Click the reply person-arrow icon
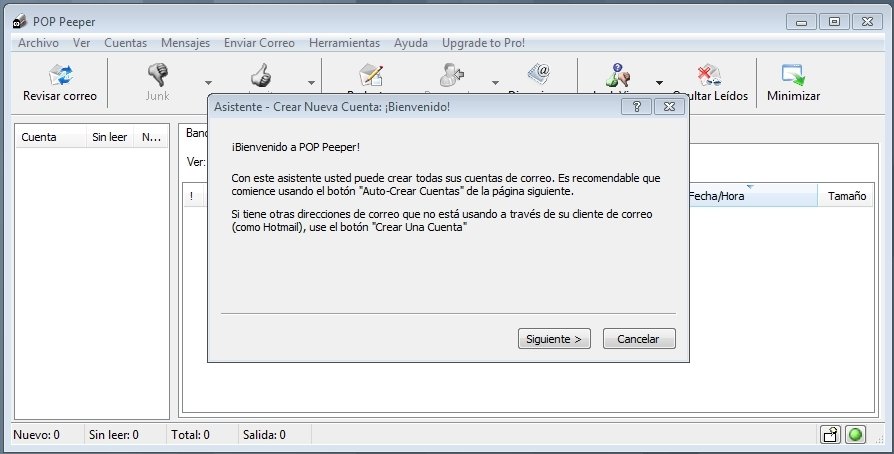 tap(452, 75)
